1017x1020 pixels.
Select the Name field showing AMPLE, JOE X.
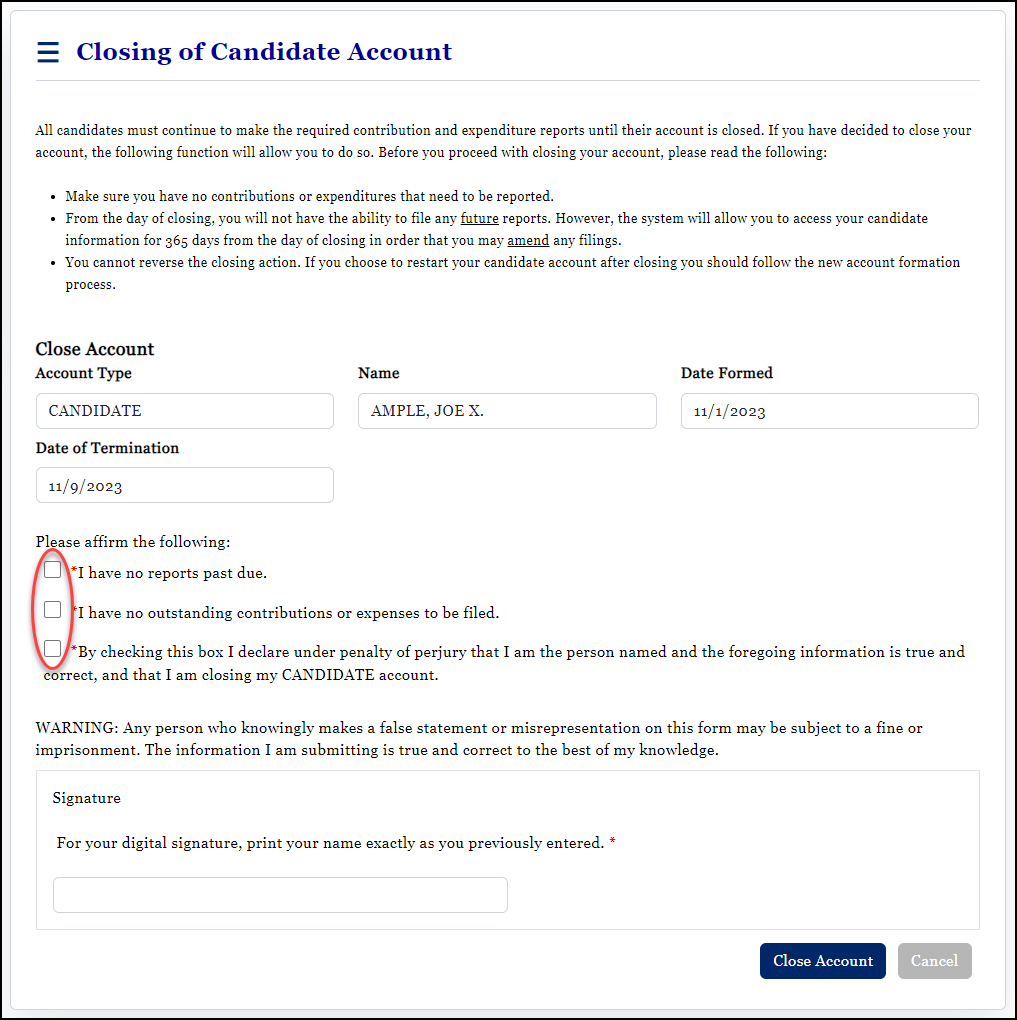coord(507,411)
